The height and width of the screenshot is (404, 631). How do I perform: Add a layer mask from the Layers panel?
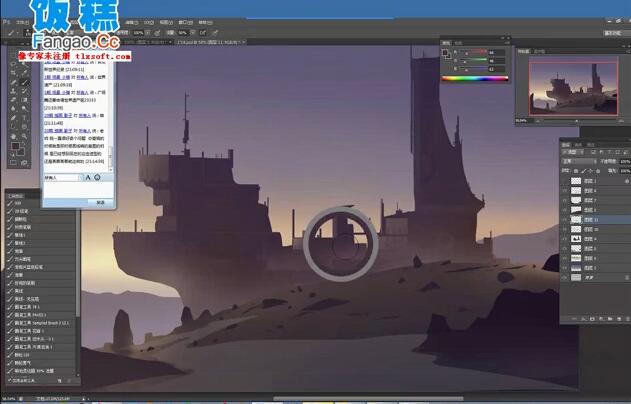pos(592,319)
